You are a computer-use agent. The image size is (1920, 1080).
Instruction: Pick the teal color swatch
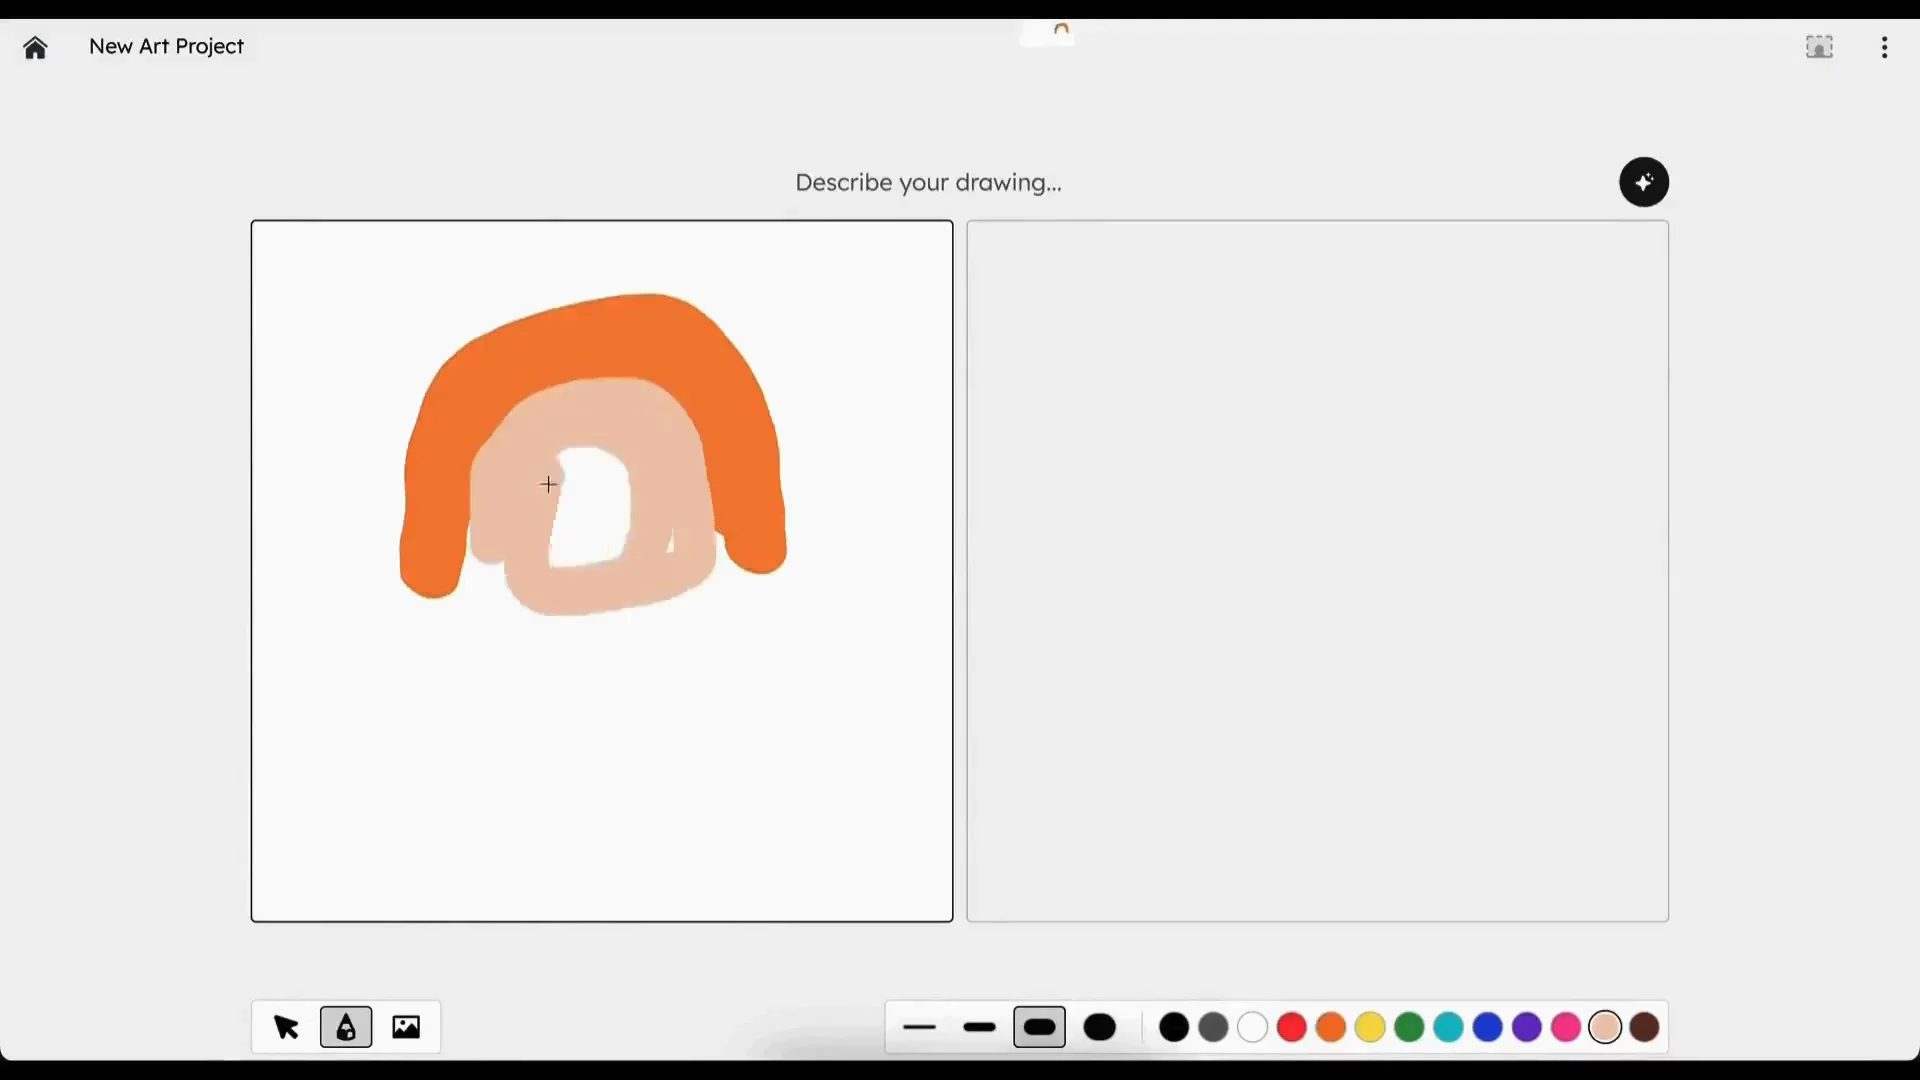tap(1448, 1028)
